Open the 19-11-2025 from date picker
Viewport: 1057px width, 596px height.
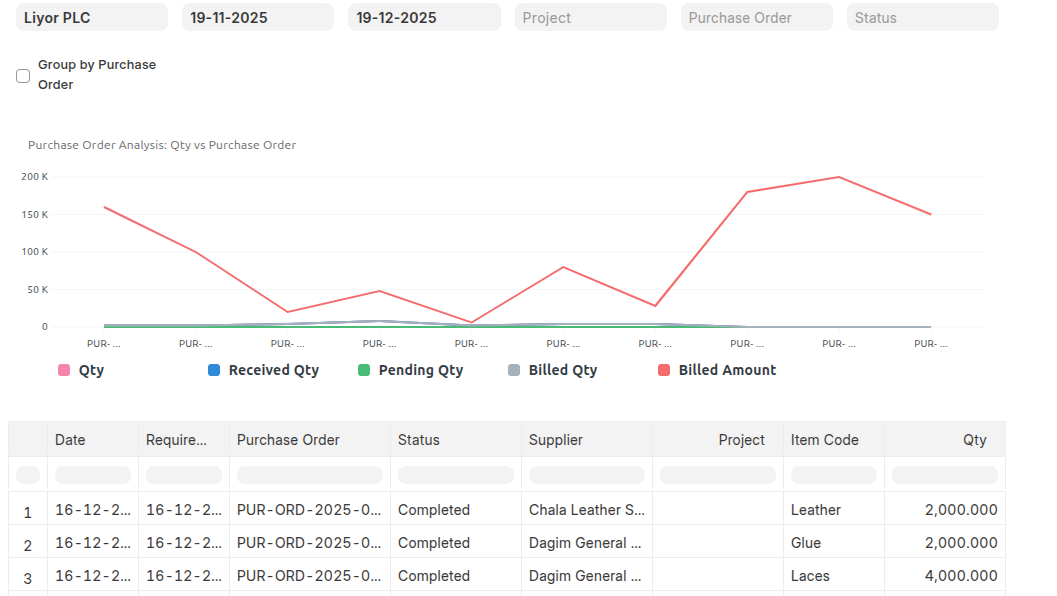click(x=258, y=18)
